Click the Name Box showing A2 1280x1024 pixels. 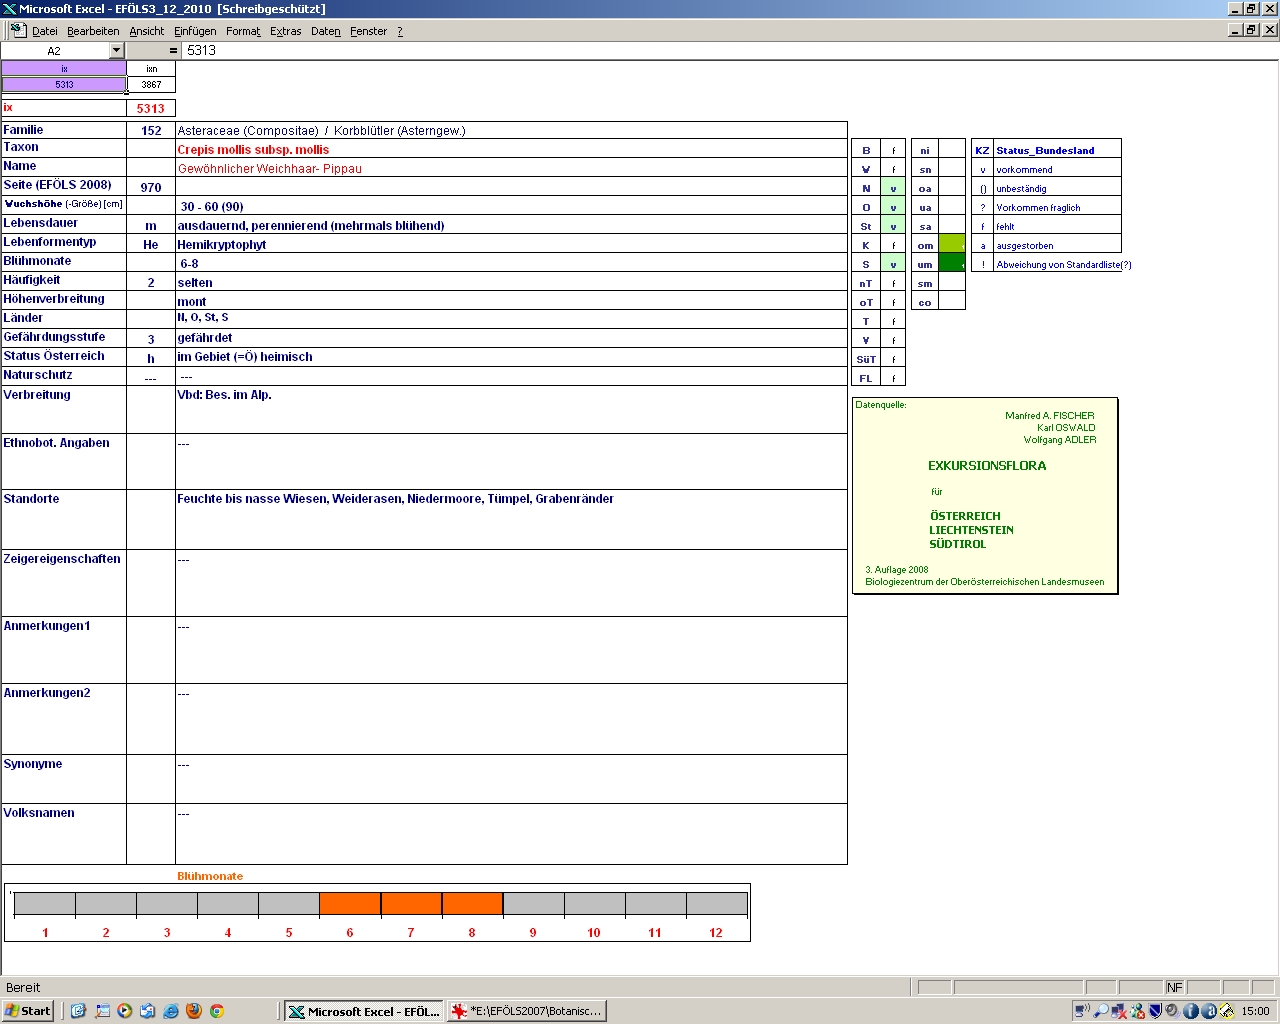tap(54, 50)
